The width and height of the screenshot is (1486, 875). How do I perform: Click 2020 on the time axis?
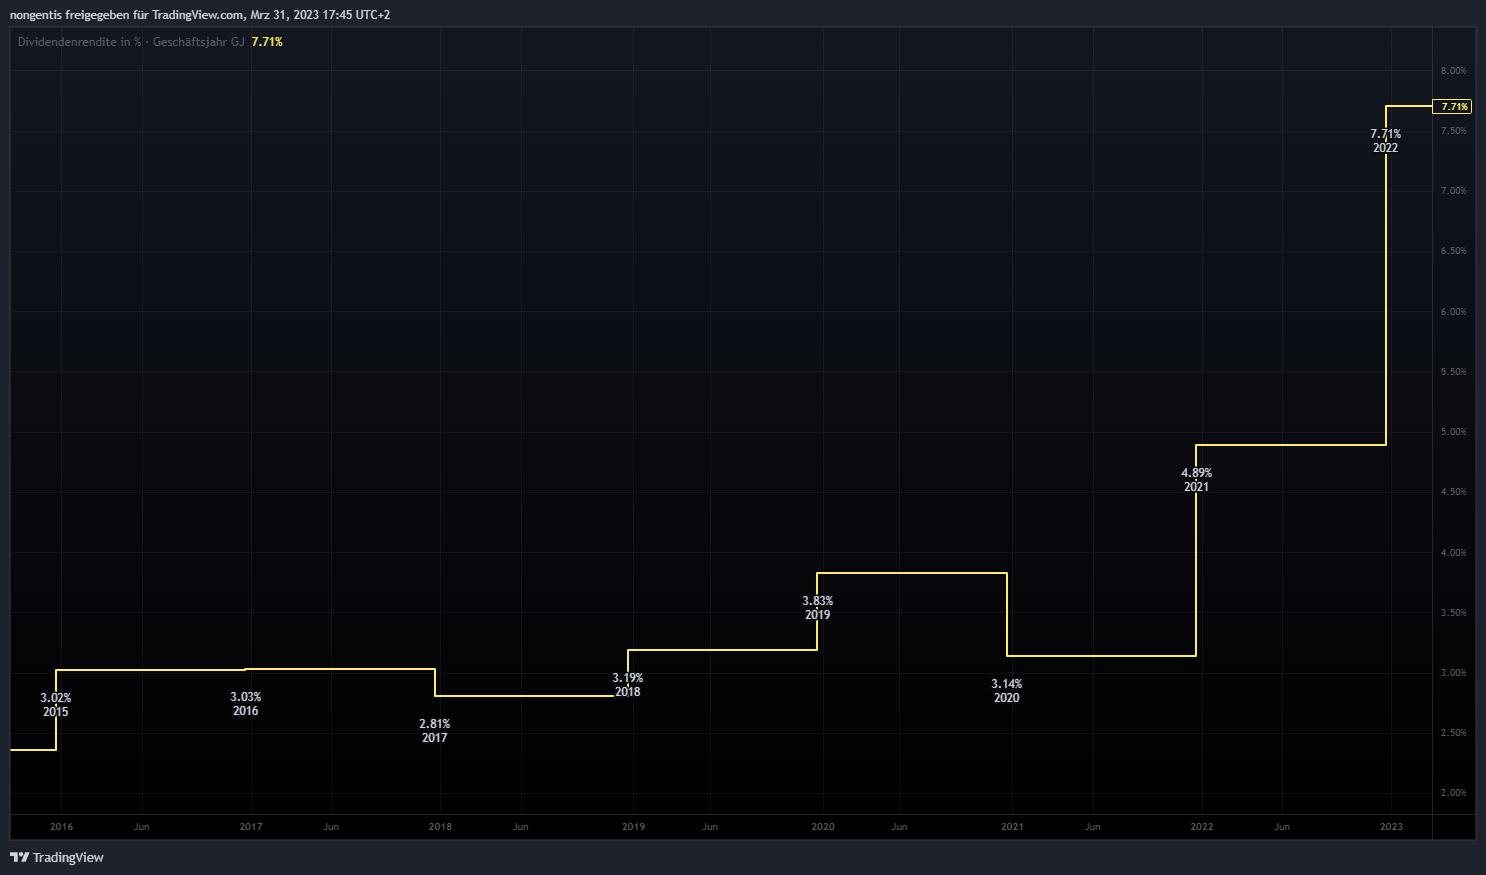pos(823,827)
